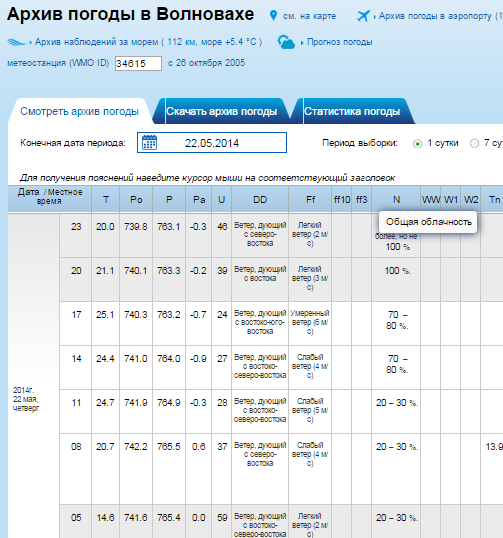This screenshot has width=503, height=538.
Task: Click the sea waves icon
Action: [16, 42]
